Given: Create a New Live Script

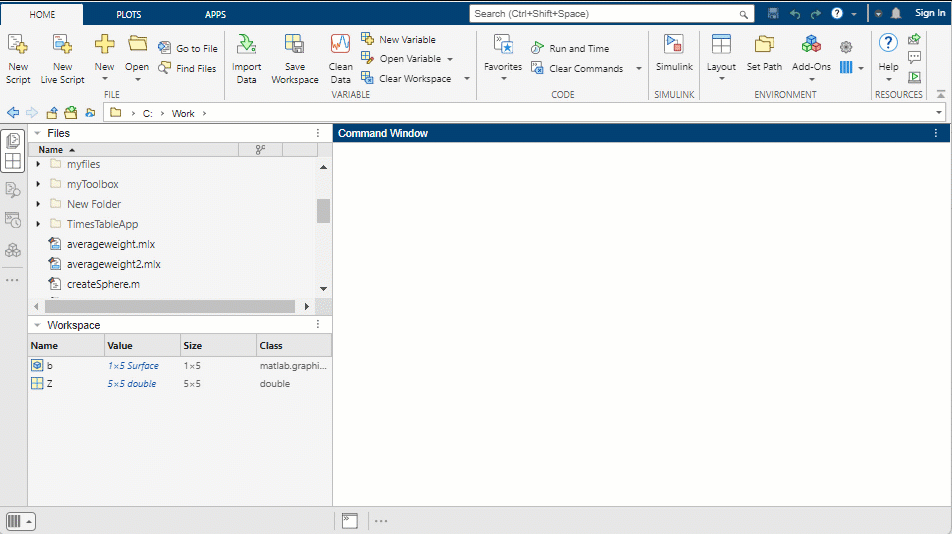Looking at the screenshot, I should (x=62, y=58).
